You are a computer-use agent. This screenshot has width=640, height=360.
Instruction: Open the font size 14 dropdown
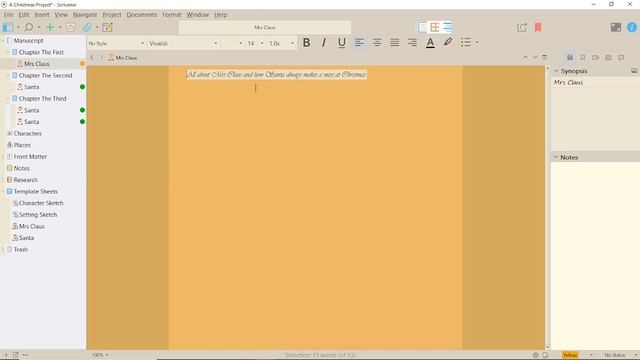pos(255,43)
